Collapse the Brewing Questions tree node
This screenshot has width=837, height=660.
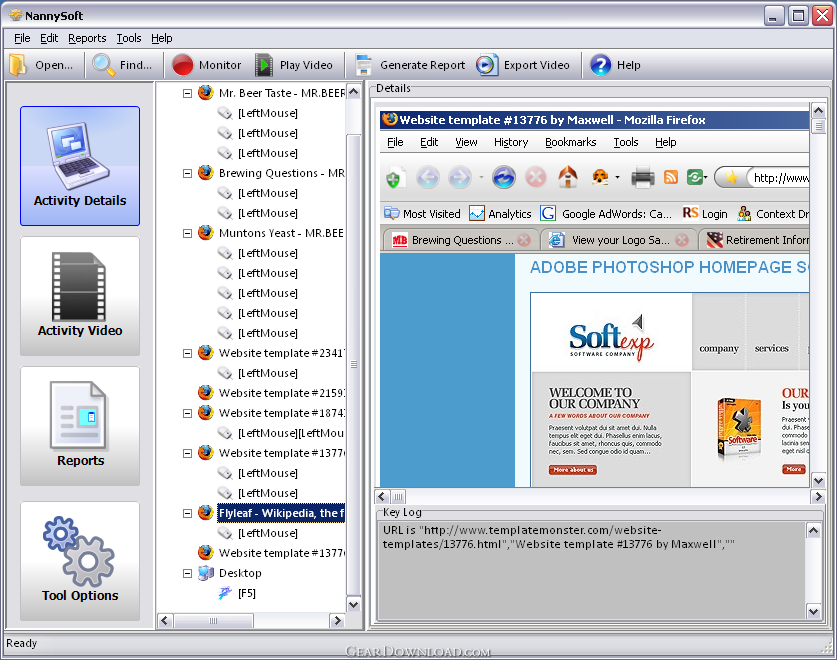pos(187,174)
